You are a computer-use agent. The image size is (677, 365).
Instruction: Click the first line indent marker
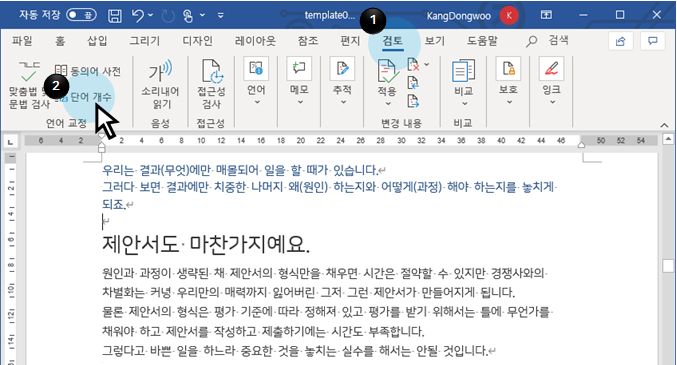[101, 137]
